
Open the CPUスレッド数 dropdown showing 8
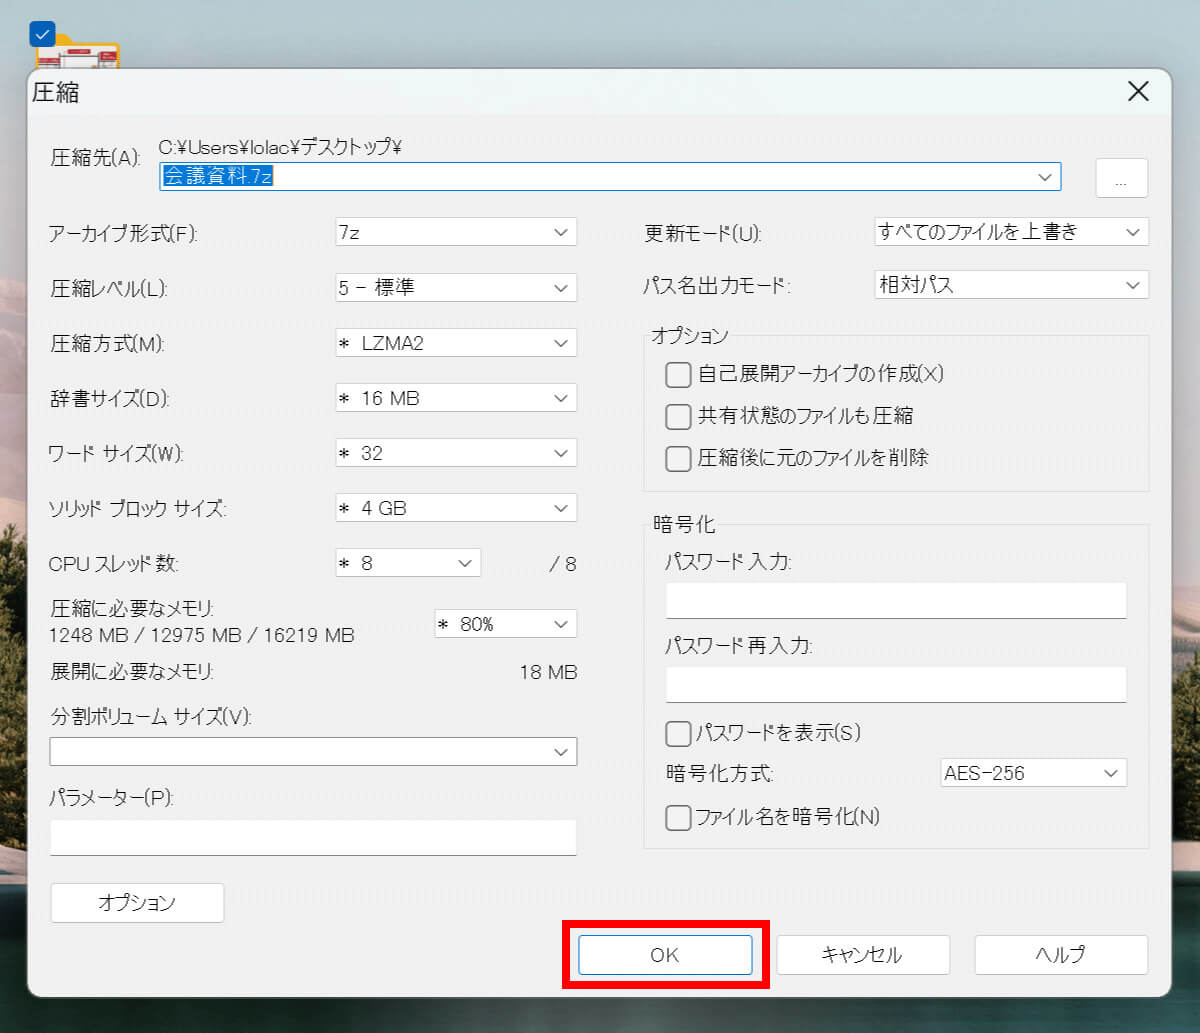tap(408, 563)
